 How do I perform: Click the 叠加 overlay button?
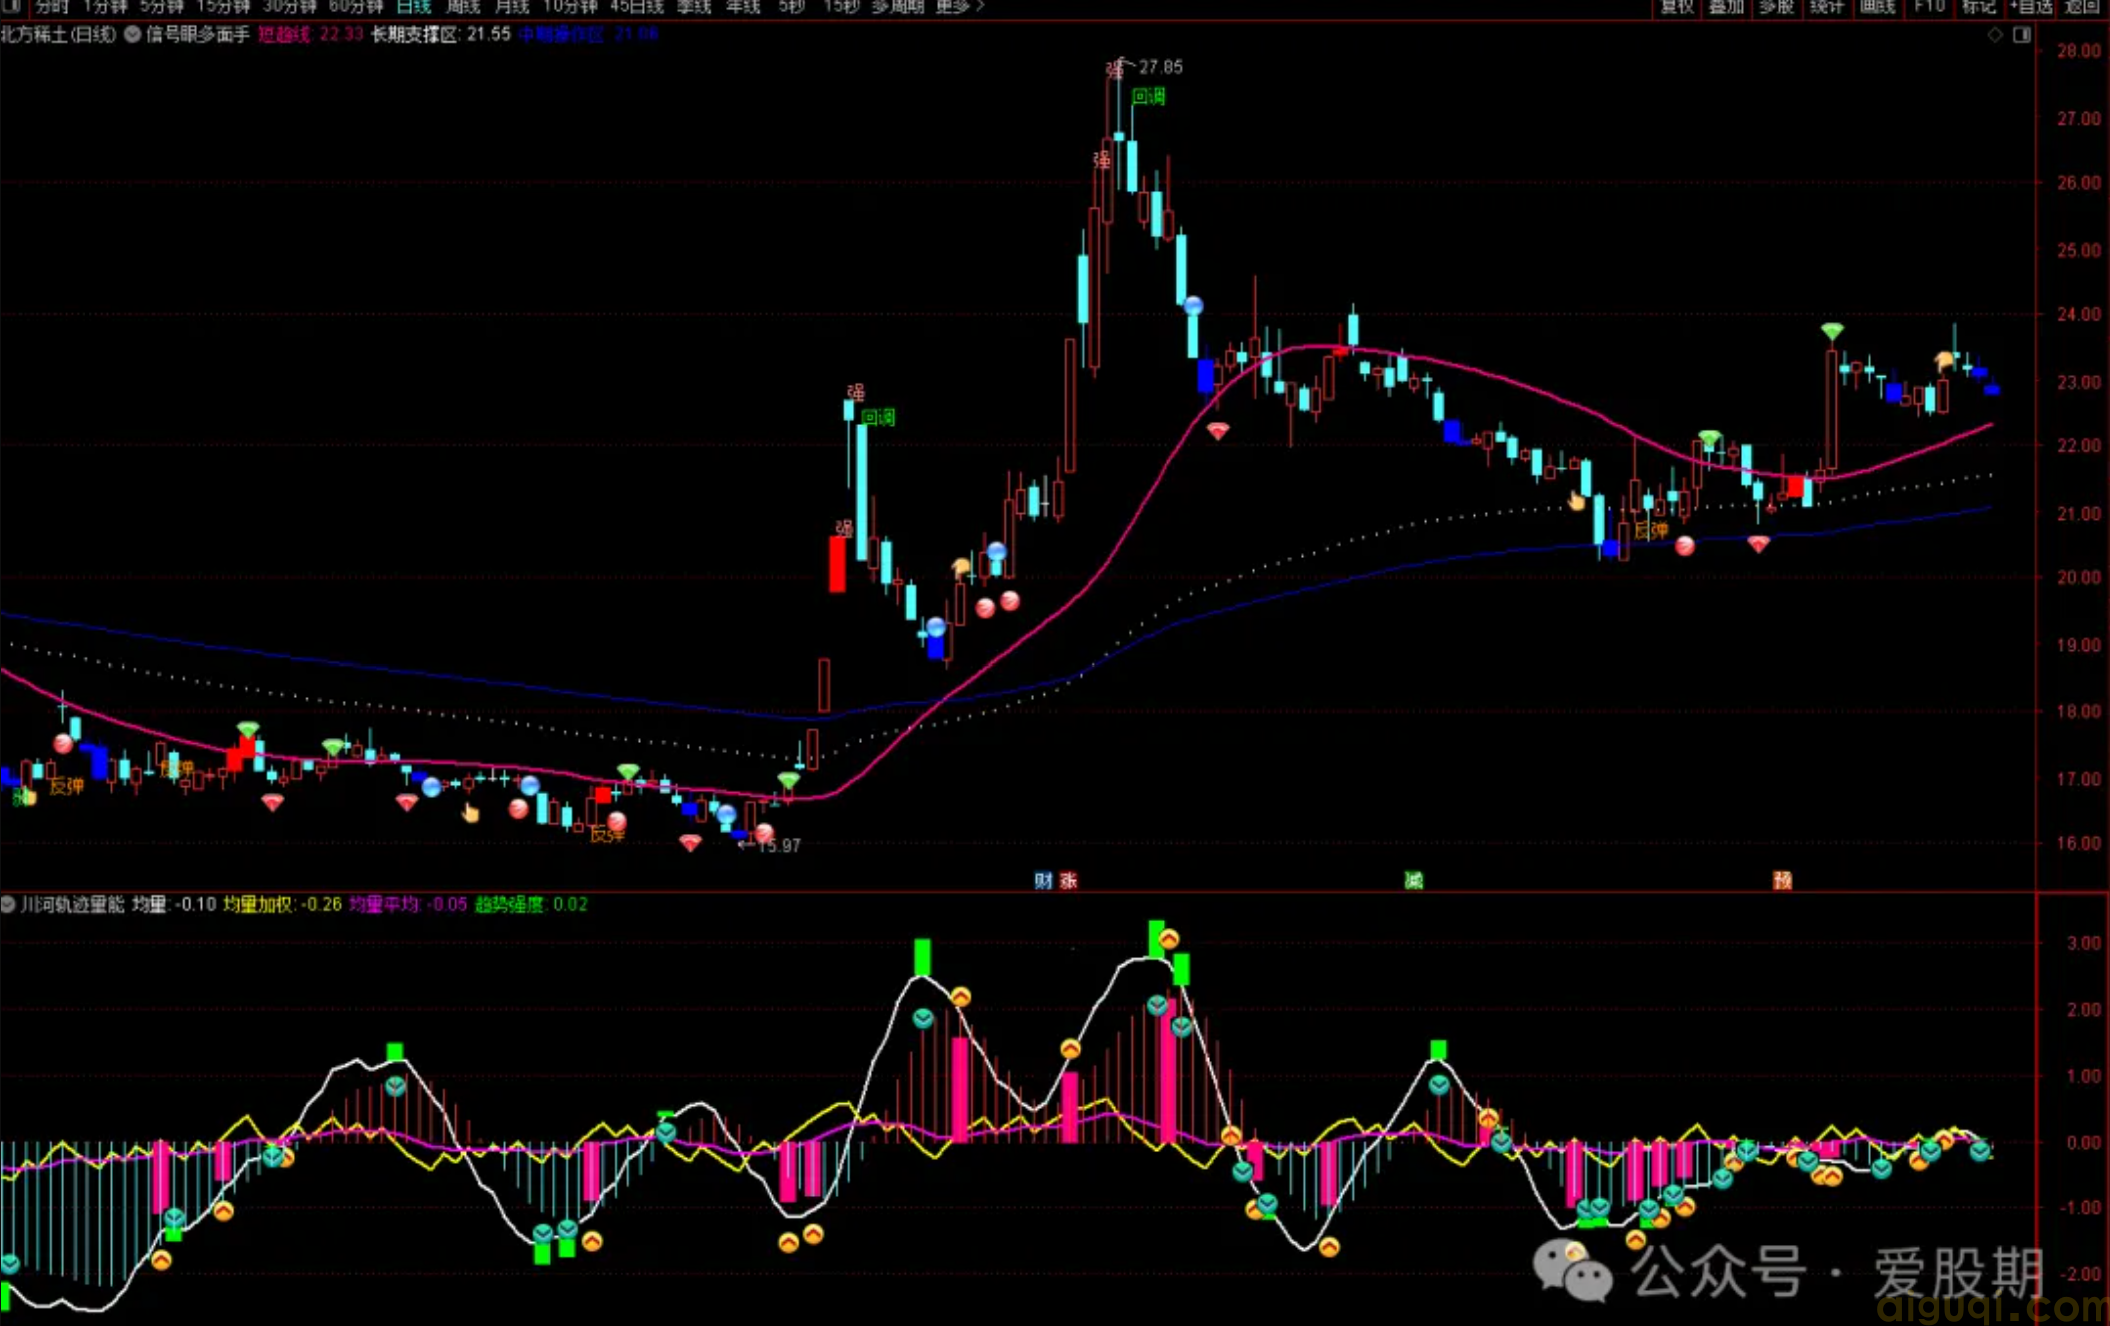click(1726, 6)
